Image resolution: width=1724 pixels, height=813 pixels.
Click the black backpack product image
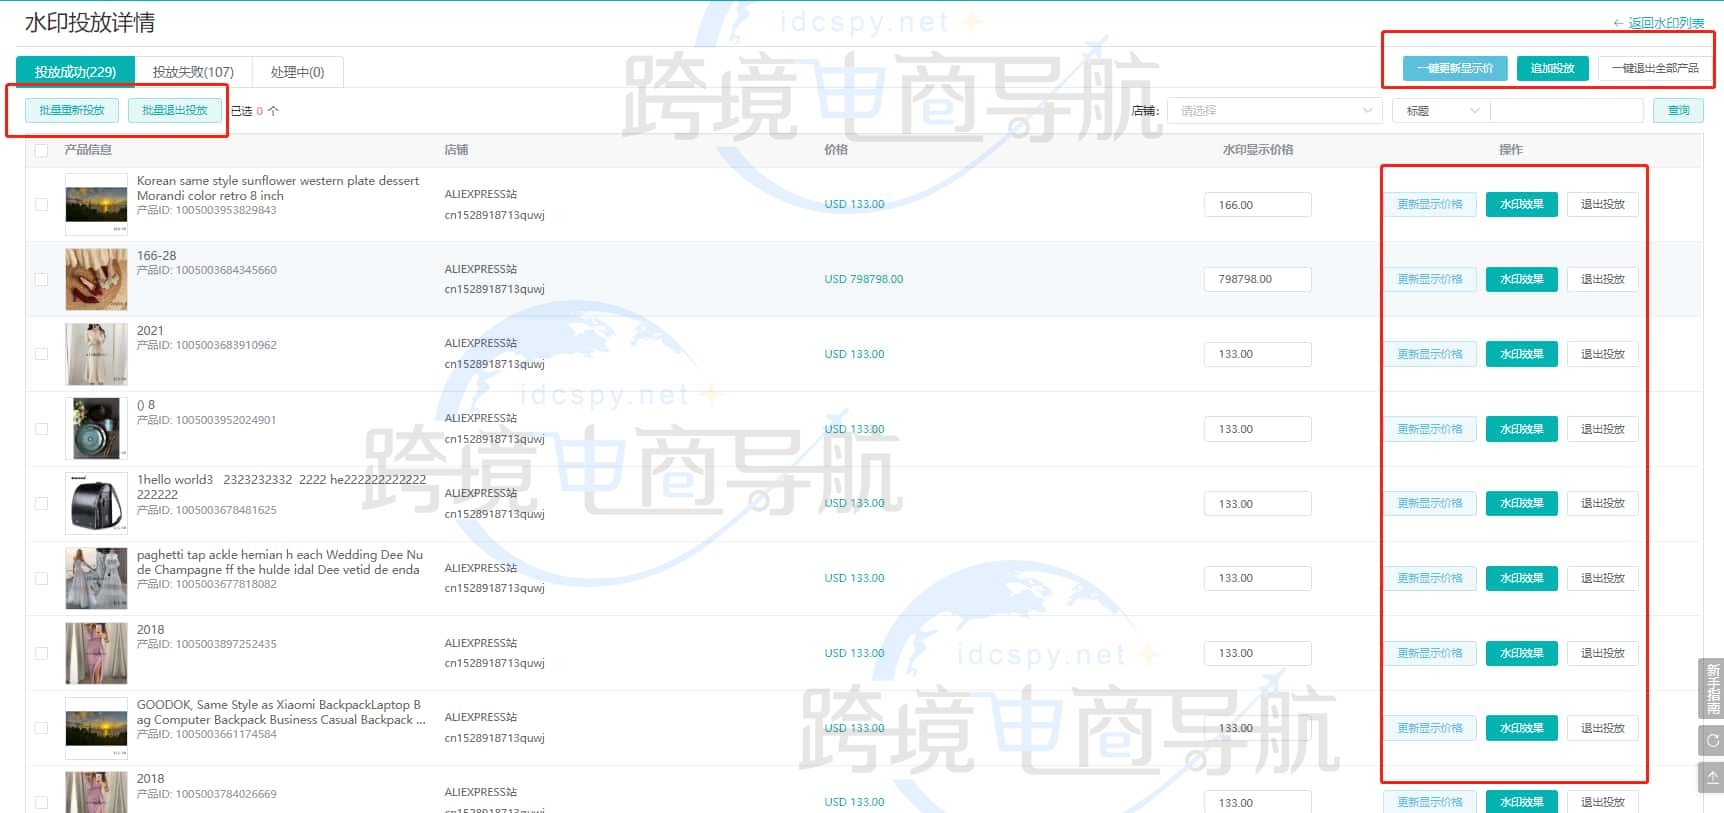coord(96,504)
